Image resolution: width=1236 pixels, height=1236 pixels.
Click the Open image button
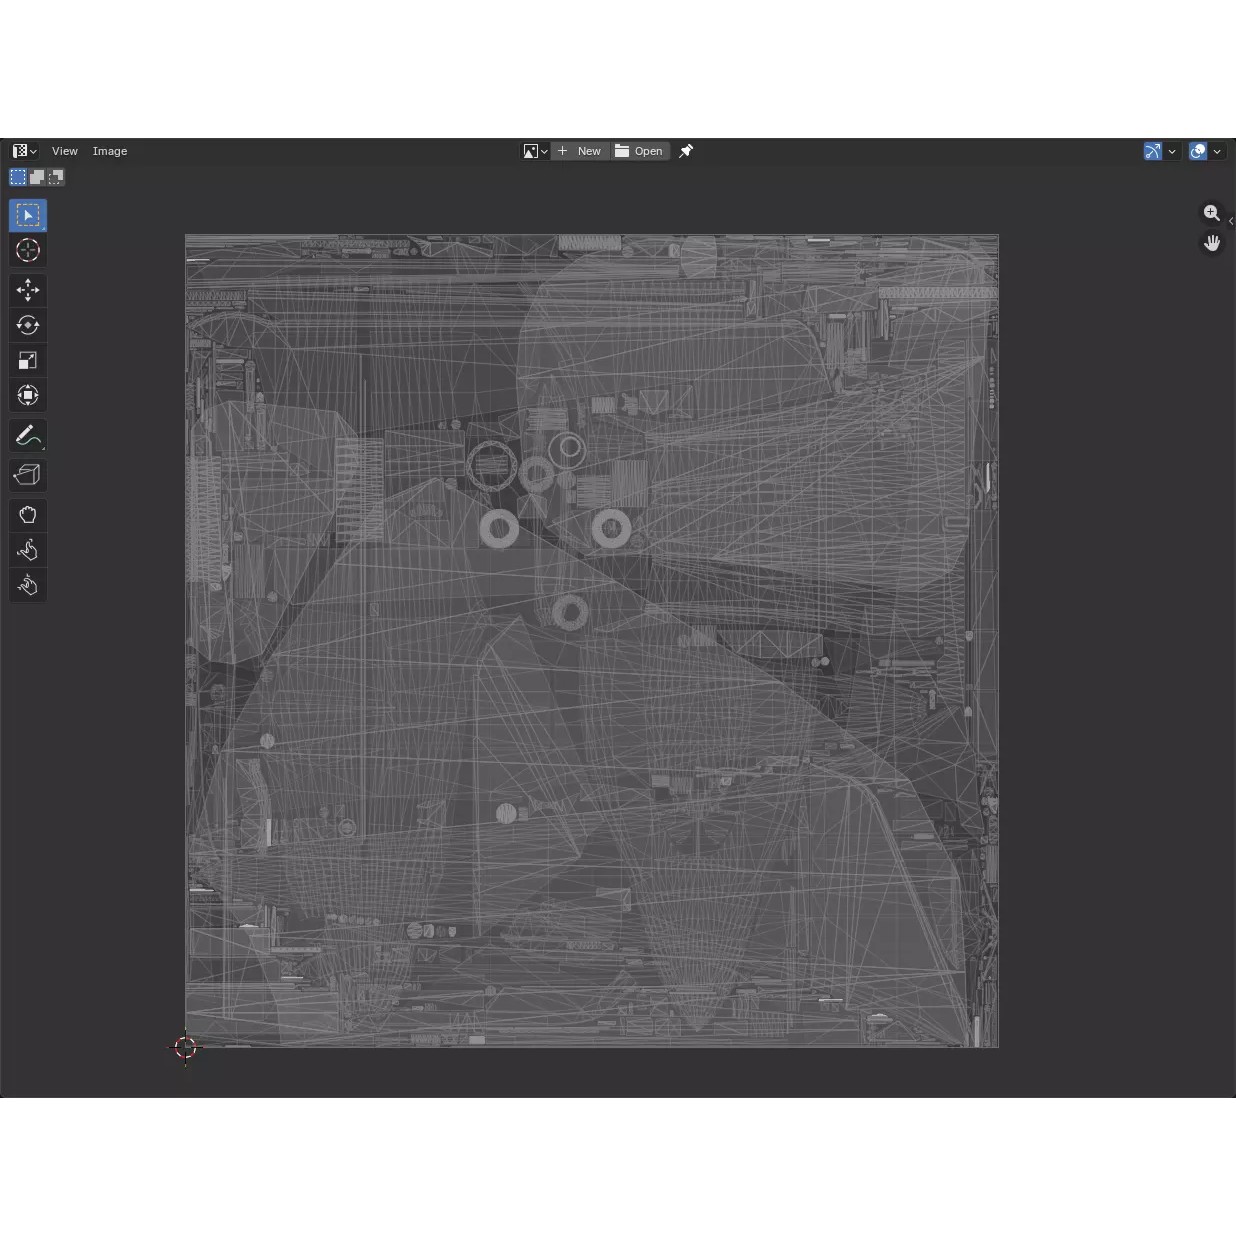coord(640,151)
